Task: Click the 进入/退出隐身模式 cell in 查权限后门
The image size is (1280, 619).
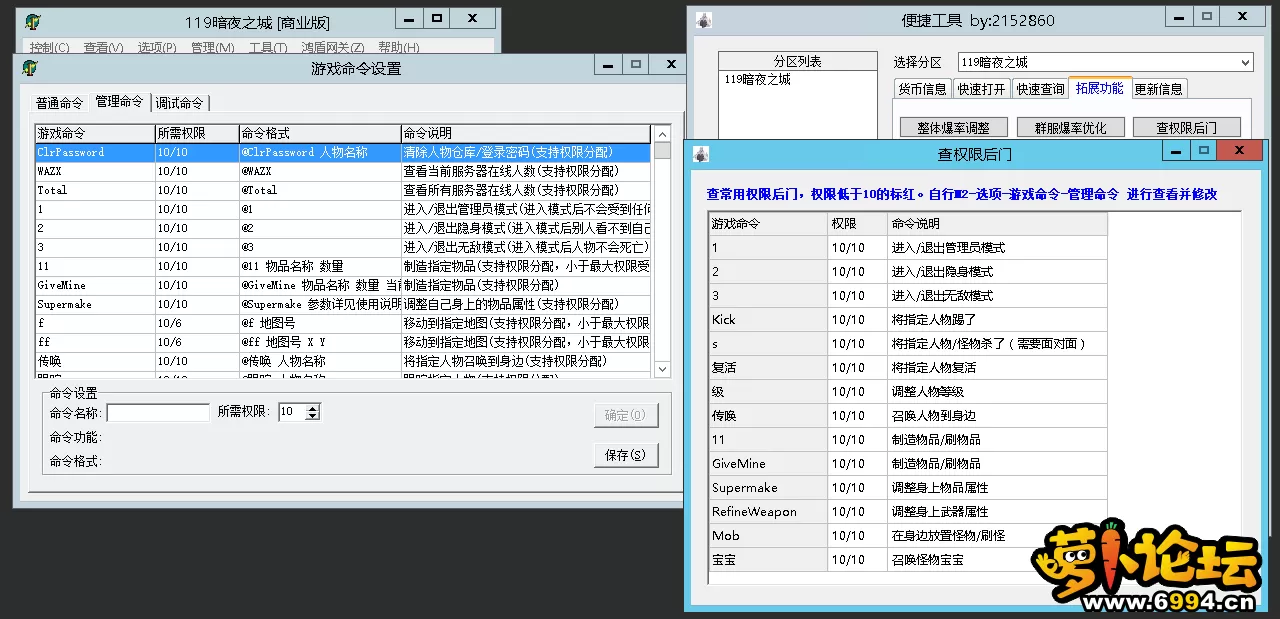Action: [x=997, y=271]
